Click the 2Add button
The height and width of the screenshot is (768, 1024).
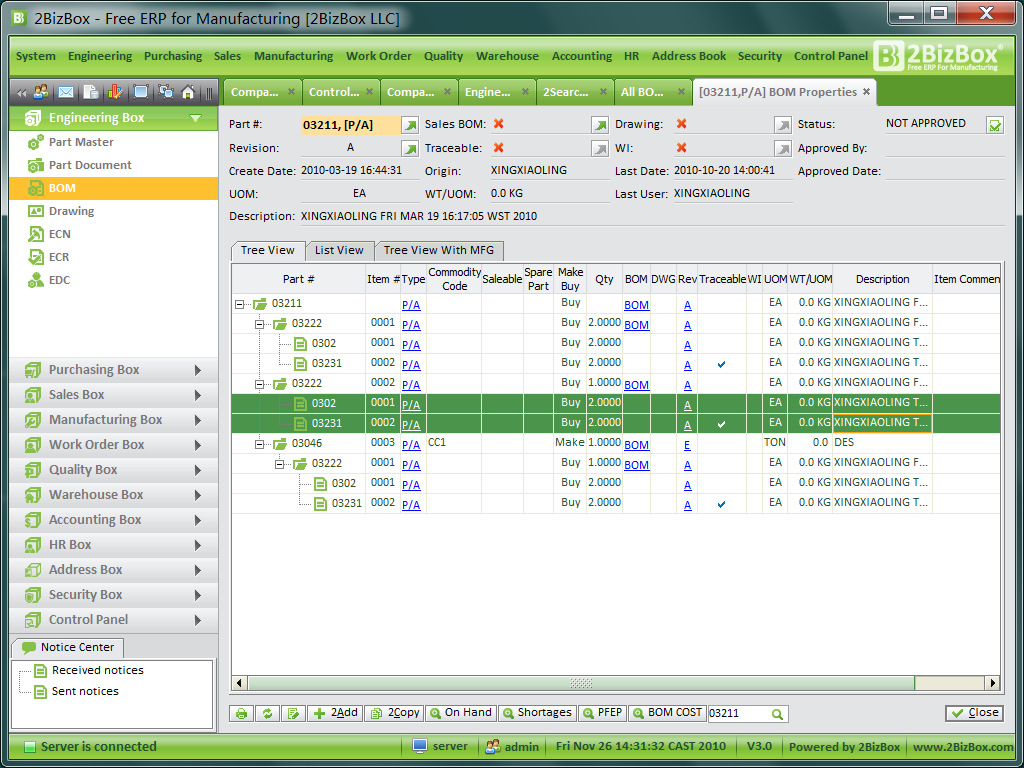(x=336, y=713)
